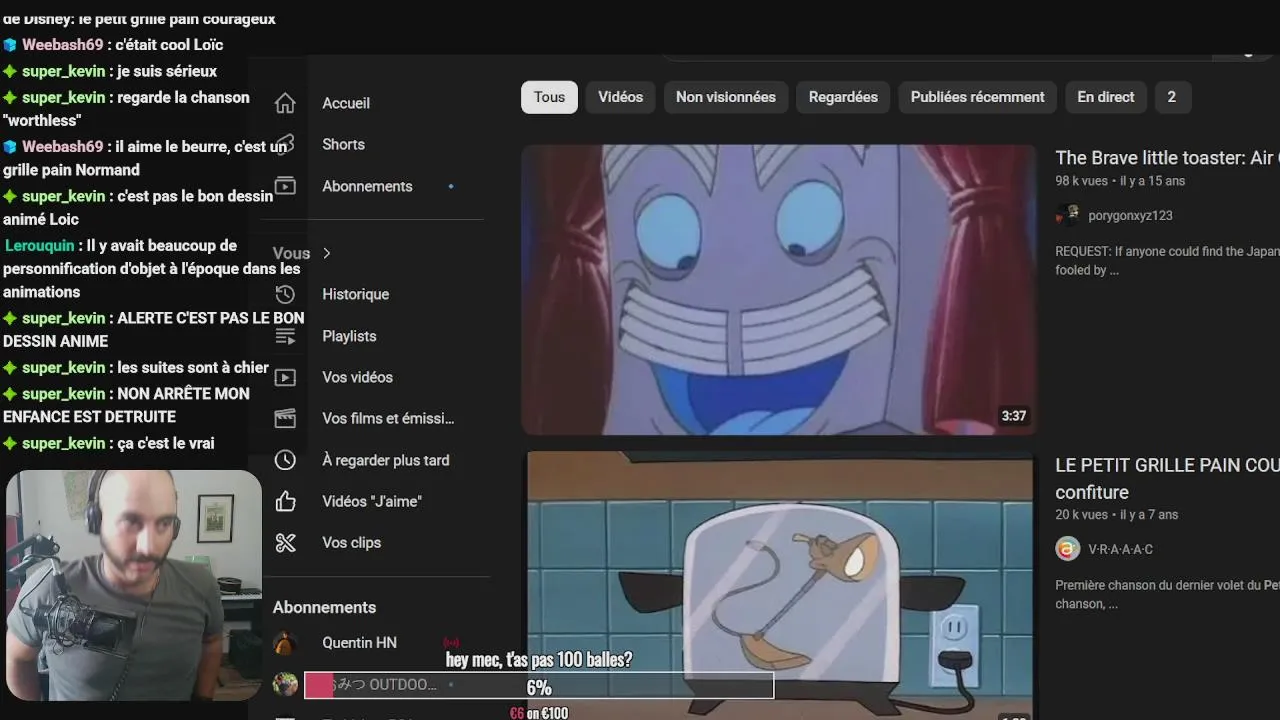Open the Accueil home icon
The width and height of the screenshot is (1280, 720).
tap(285, 103)
